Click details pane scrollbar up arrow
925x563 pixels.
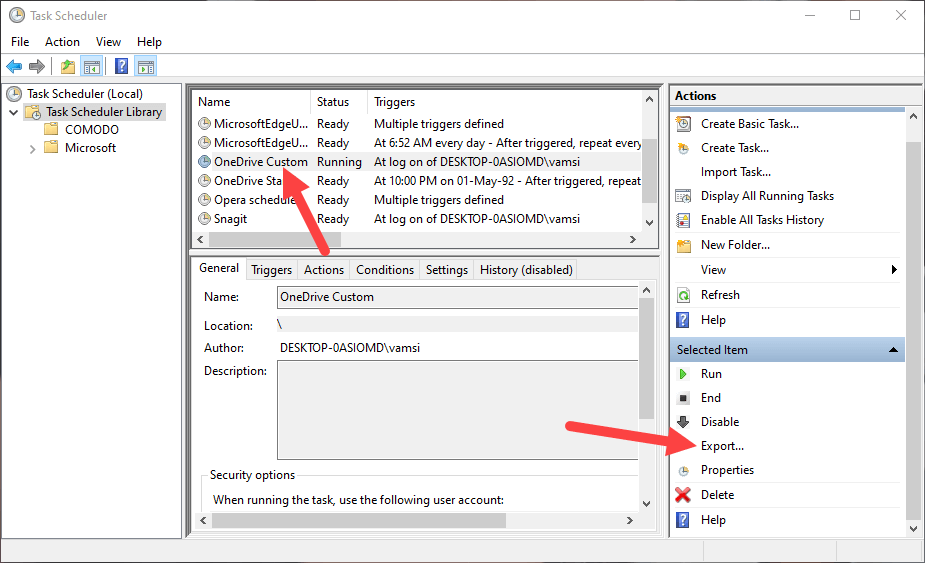(x=647, y=290)
